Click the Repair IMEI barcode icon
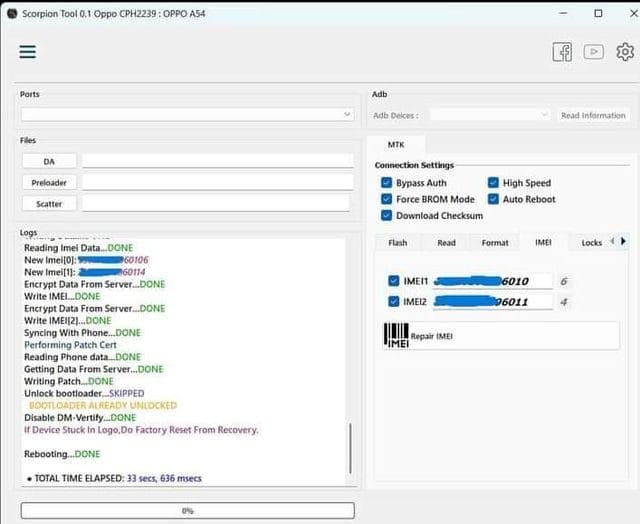 click(396, 336)
